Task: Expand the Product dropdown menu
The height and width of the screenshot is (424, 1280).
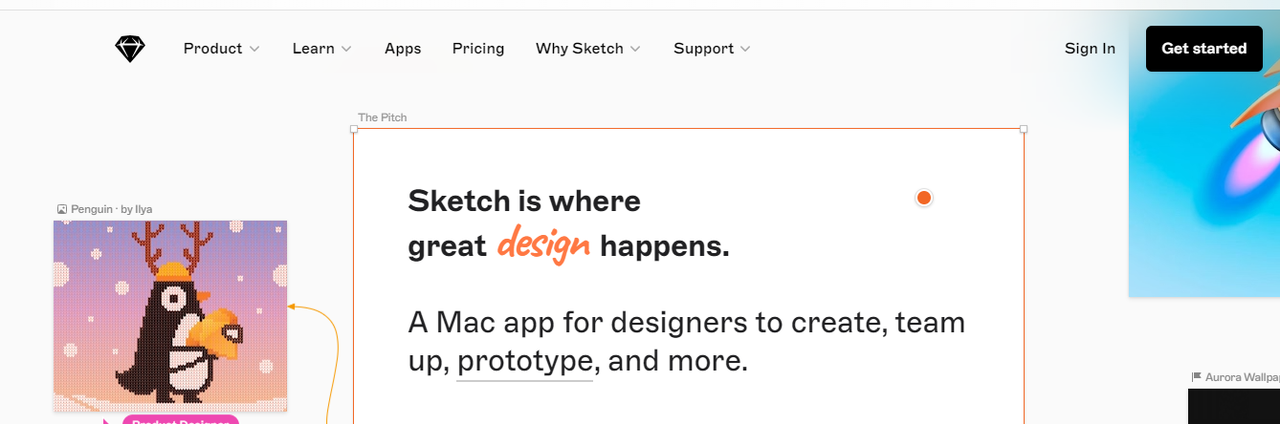Action: [x=221, y=49]
